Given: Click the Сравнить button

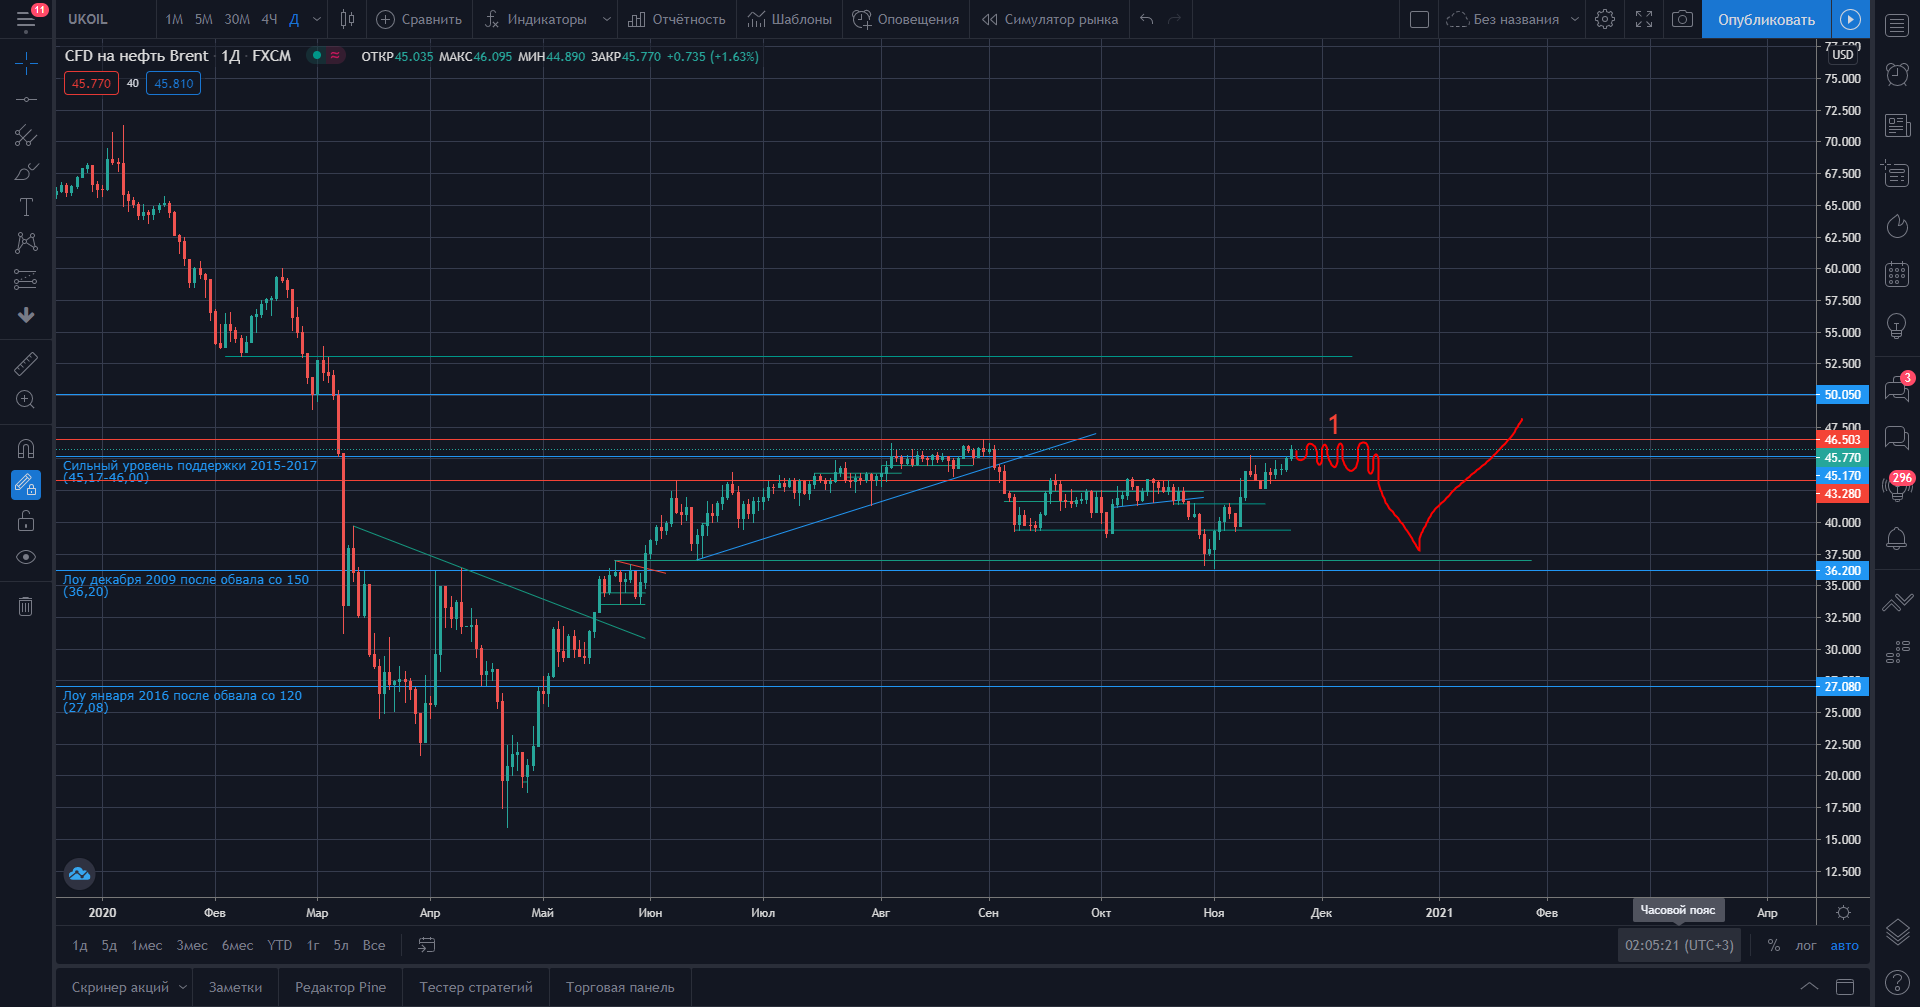Looking at the screenshot, I should click(419, 19).
